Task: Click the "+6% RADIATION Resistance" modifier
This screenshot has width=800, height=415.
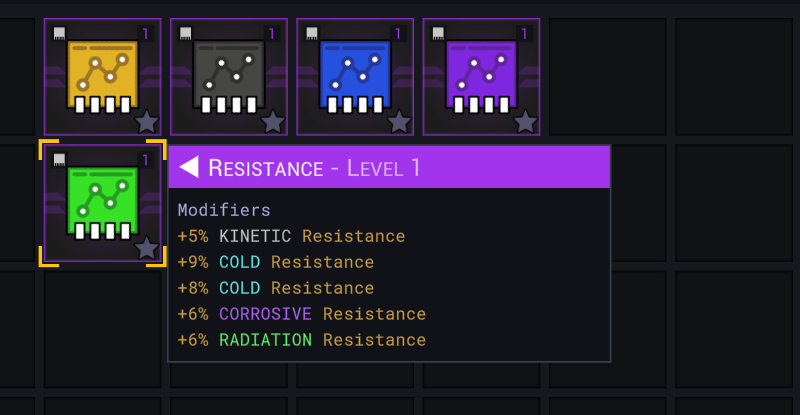Action: [301, 341]
